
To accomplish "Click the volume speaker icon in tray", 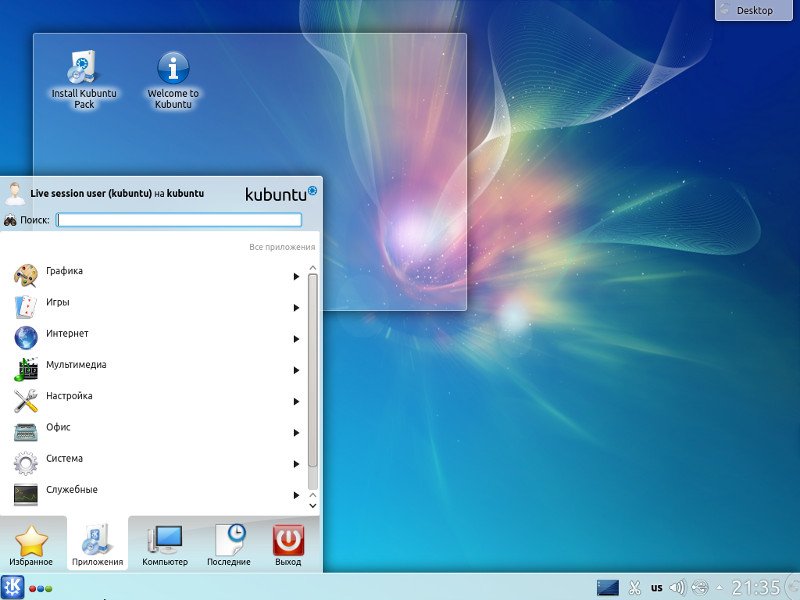I will pyautogui.click(x=677, y=587).
